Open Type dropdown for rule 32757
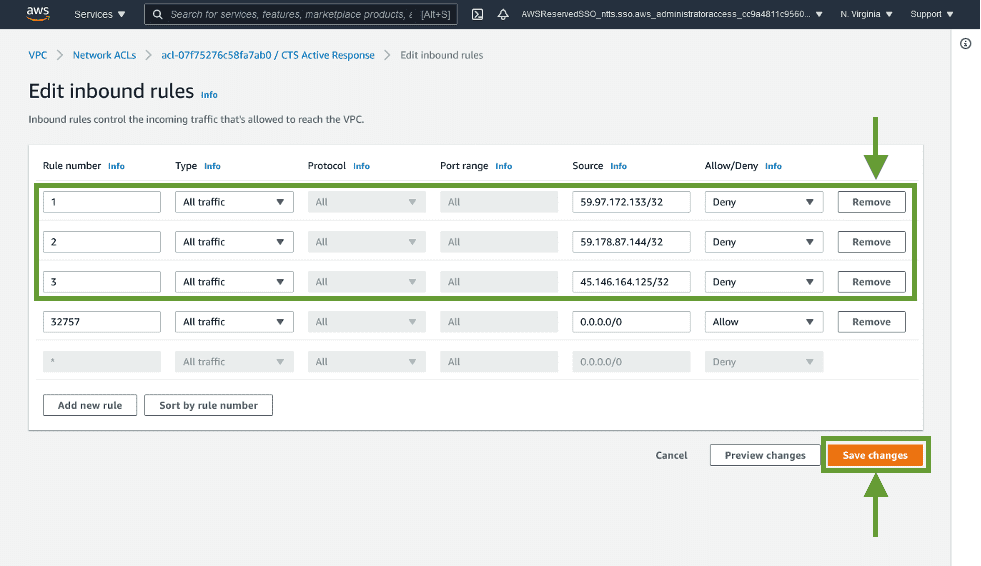This screenshot has height=566, width=981. pos(234,322)
